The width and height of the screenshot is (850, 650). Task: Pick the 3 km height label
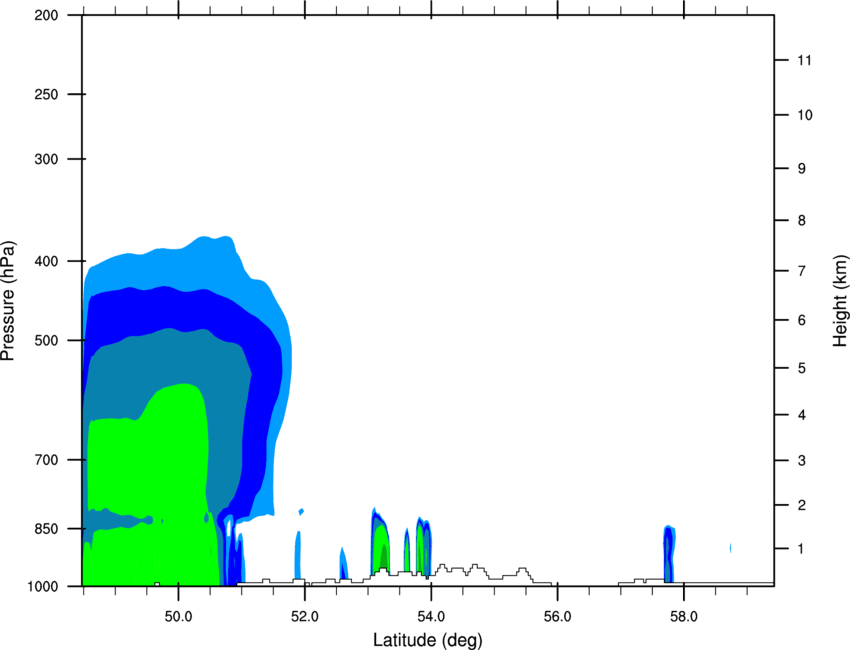[802, 461]
